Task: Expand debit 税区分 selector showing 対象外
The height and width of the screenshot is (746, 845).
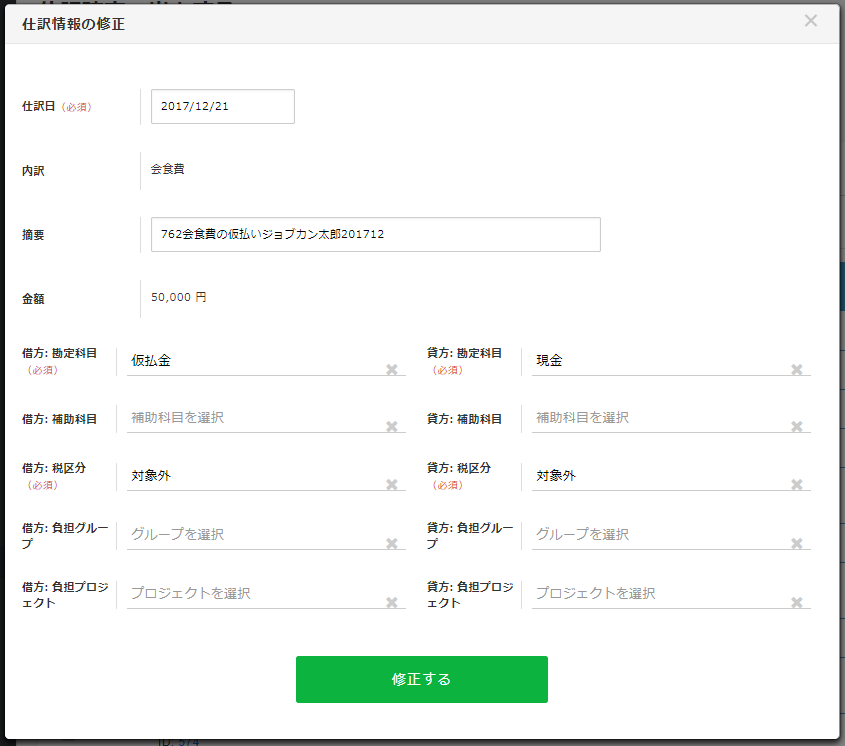Action: pos(250,476)
